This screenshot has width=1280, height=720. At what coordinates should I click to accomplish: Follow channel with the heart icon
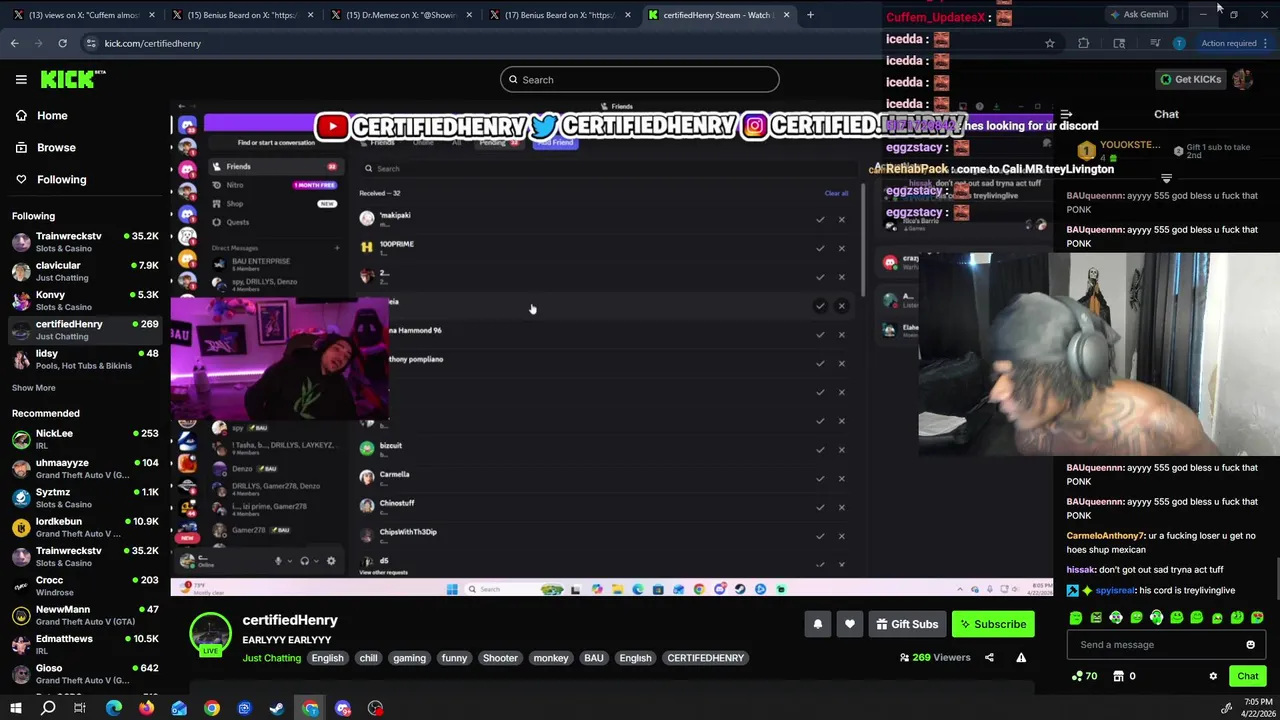850,624
